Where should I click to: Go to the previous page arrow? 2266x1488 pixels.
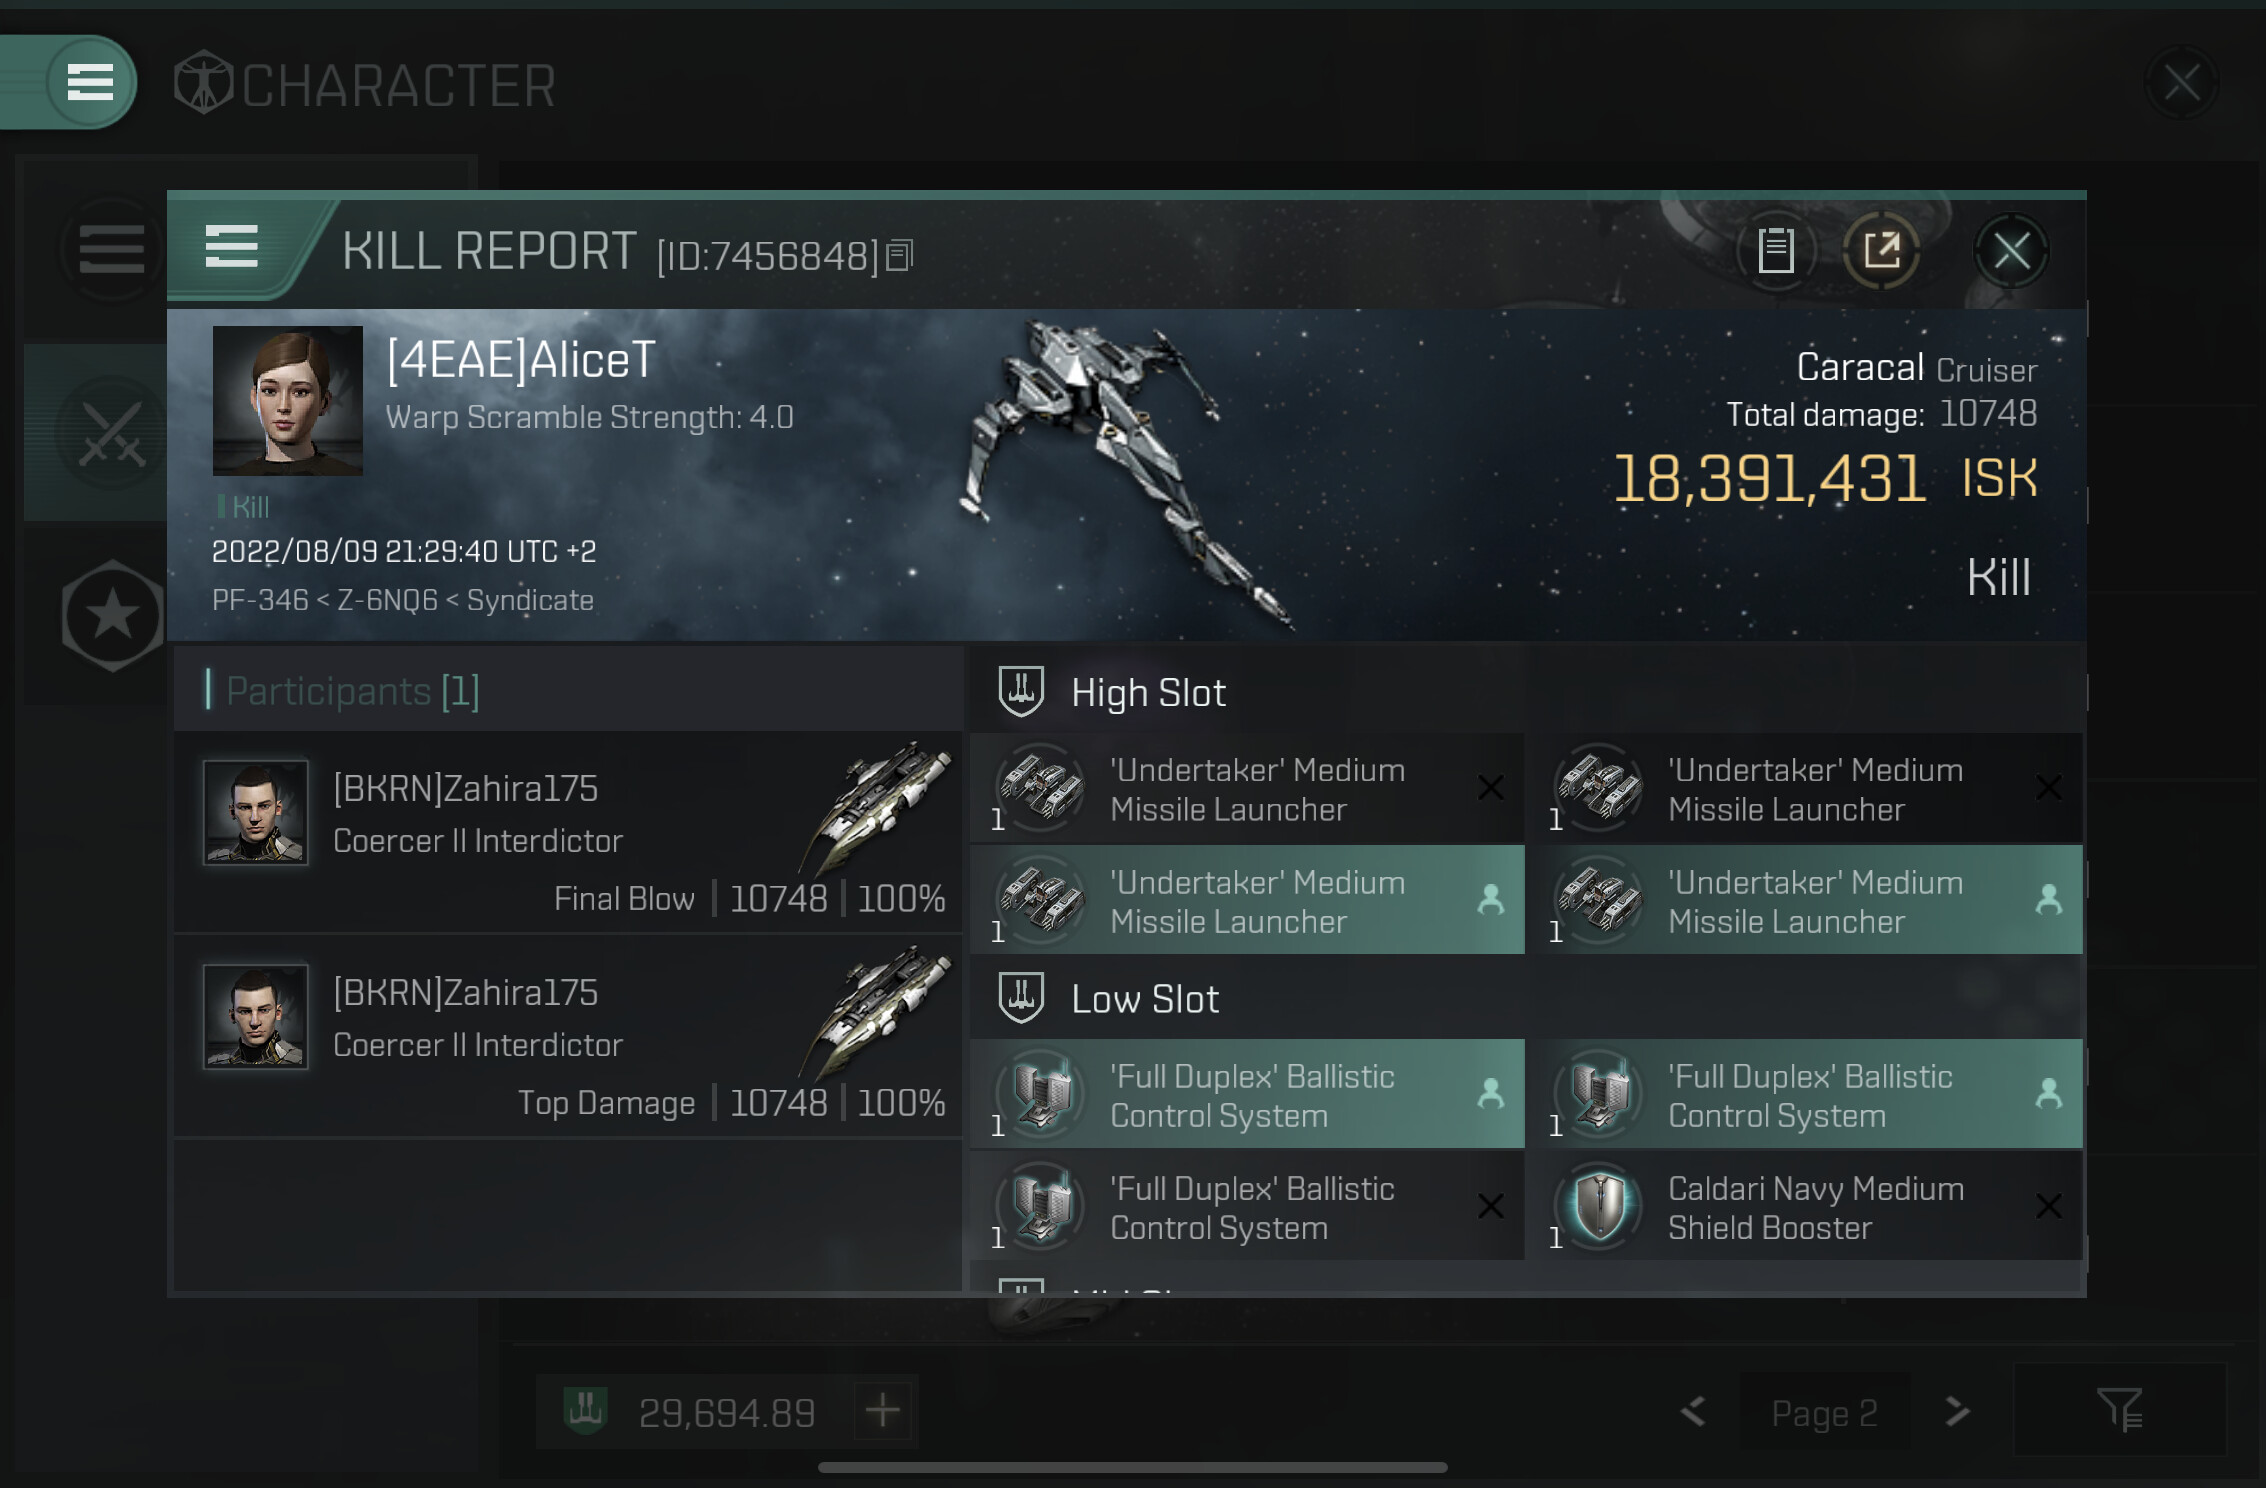click(x=1693, y=1411)
